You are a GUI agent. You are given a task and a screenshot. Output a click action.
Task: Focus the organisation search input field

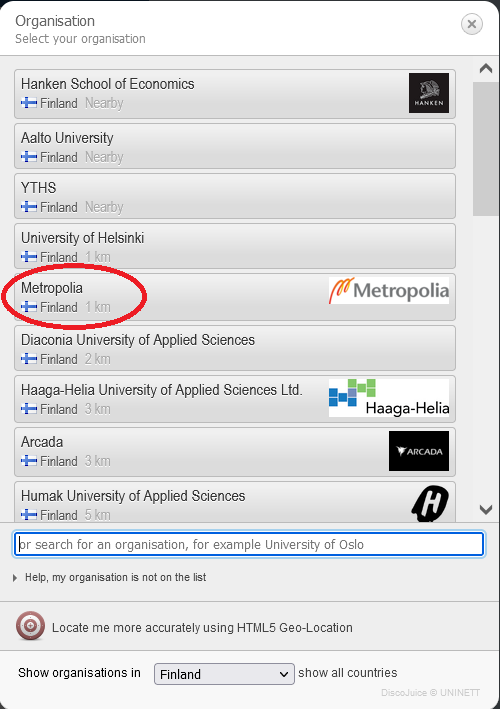pos(249,544)
